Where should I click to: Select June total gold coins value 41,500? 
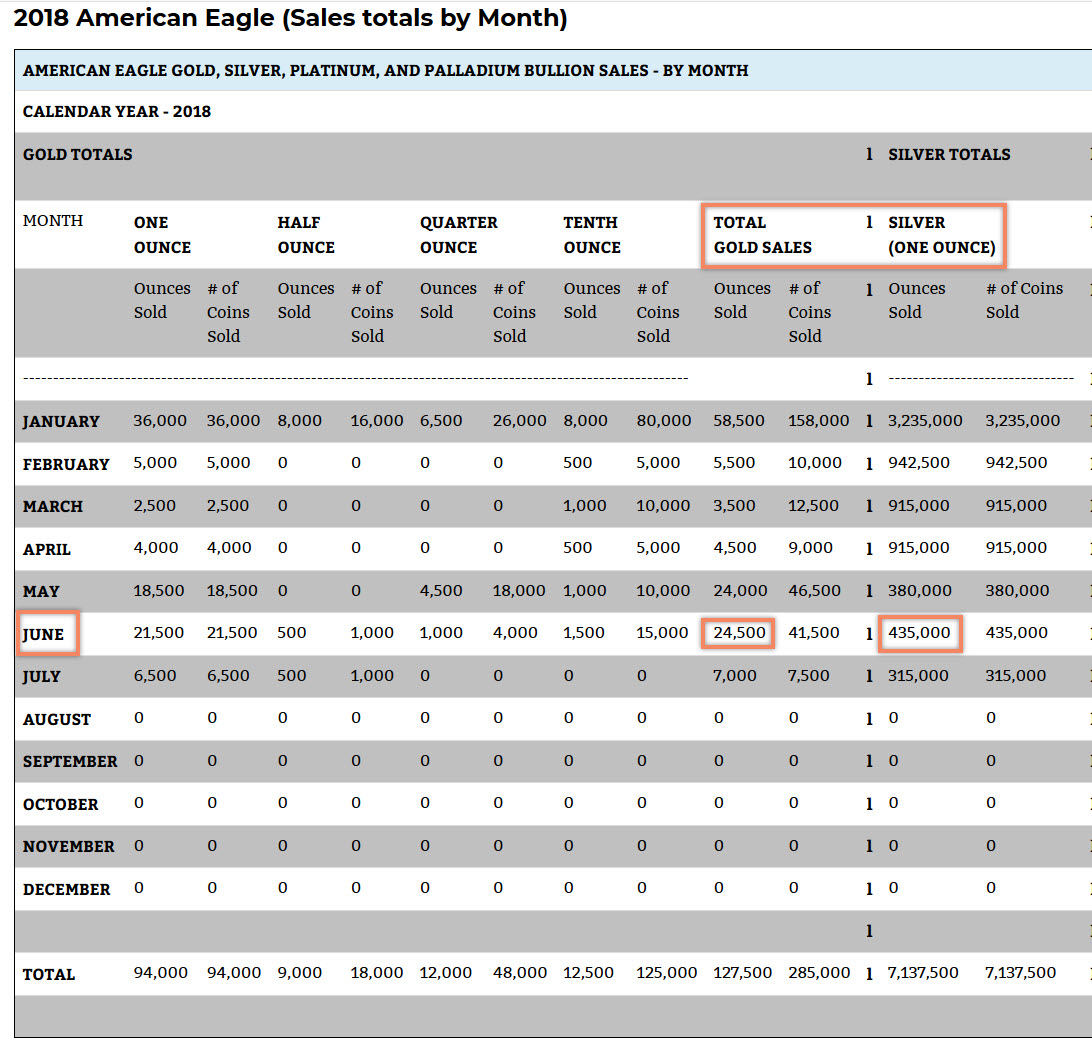point(813,633)
